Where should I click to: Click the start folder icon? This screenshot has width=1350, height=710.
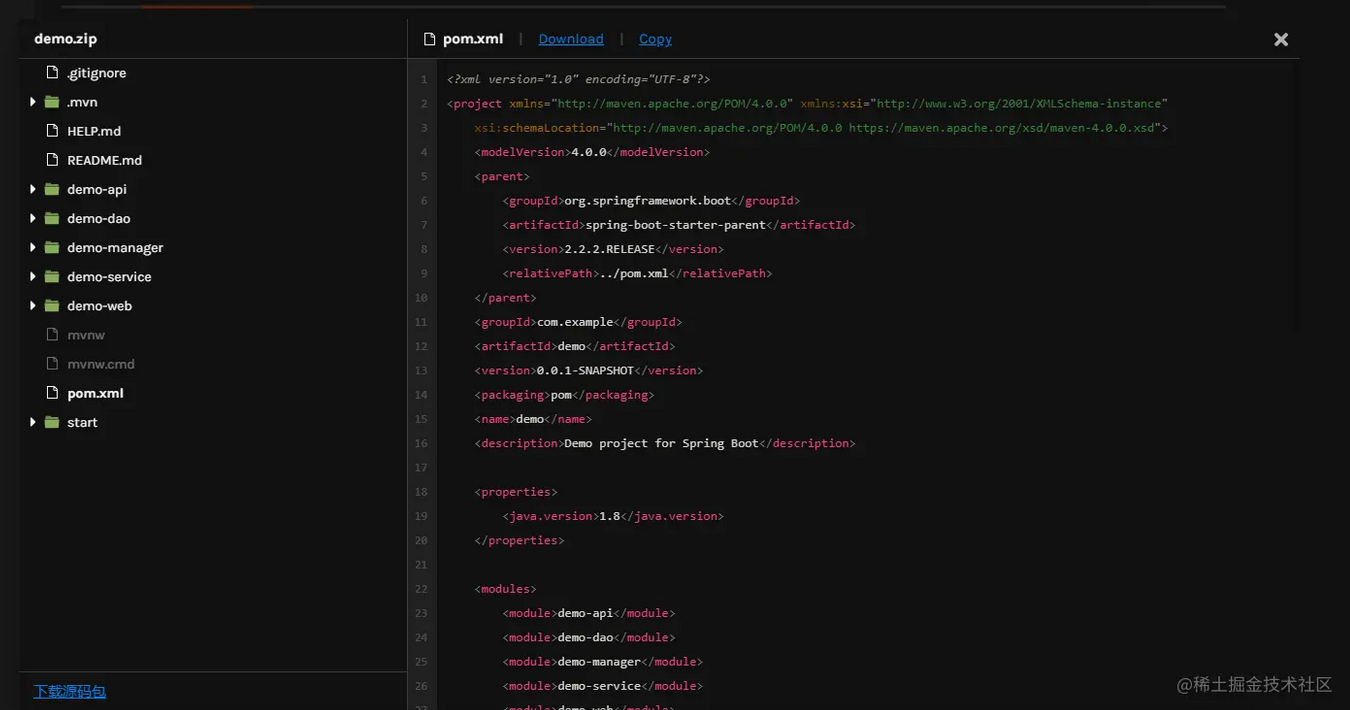(x=52, y=422)
